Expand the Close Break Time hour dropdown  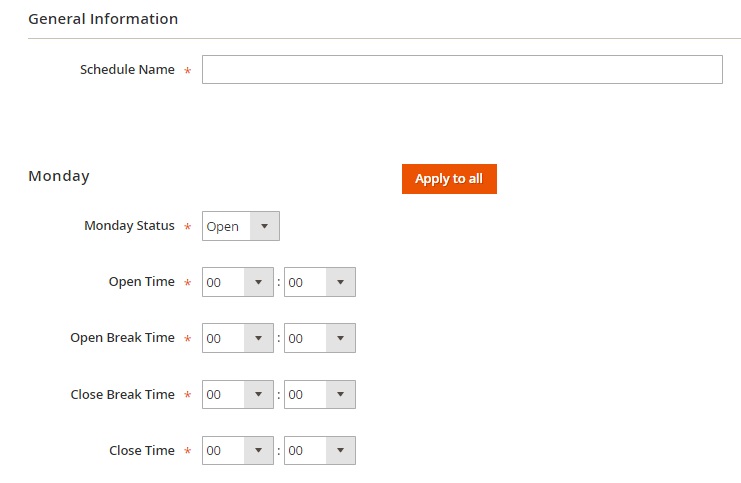pyautogui.click(x=238, y=394)
